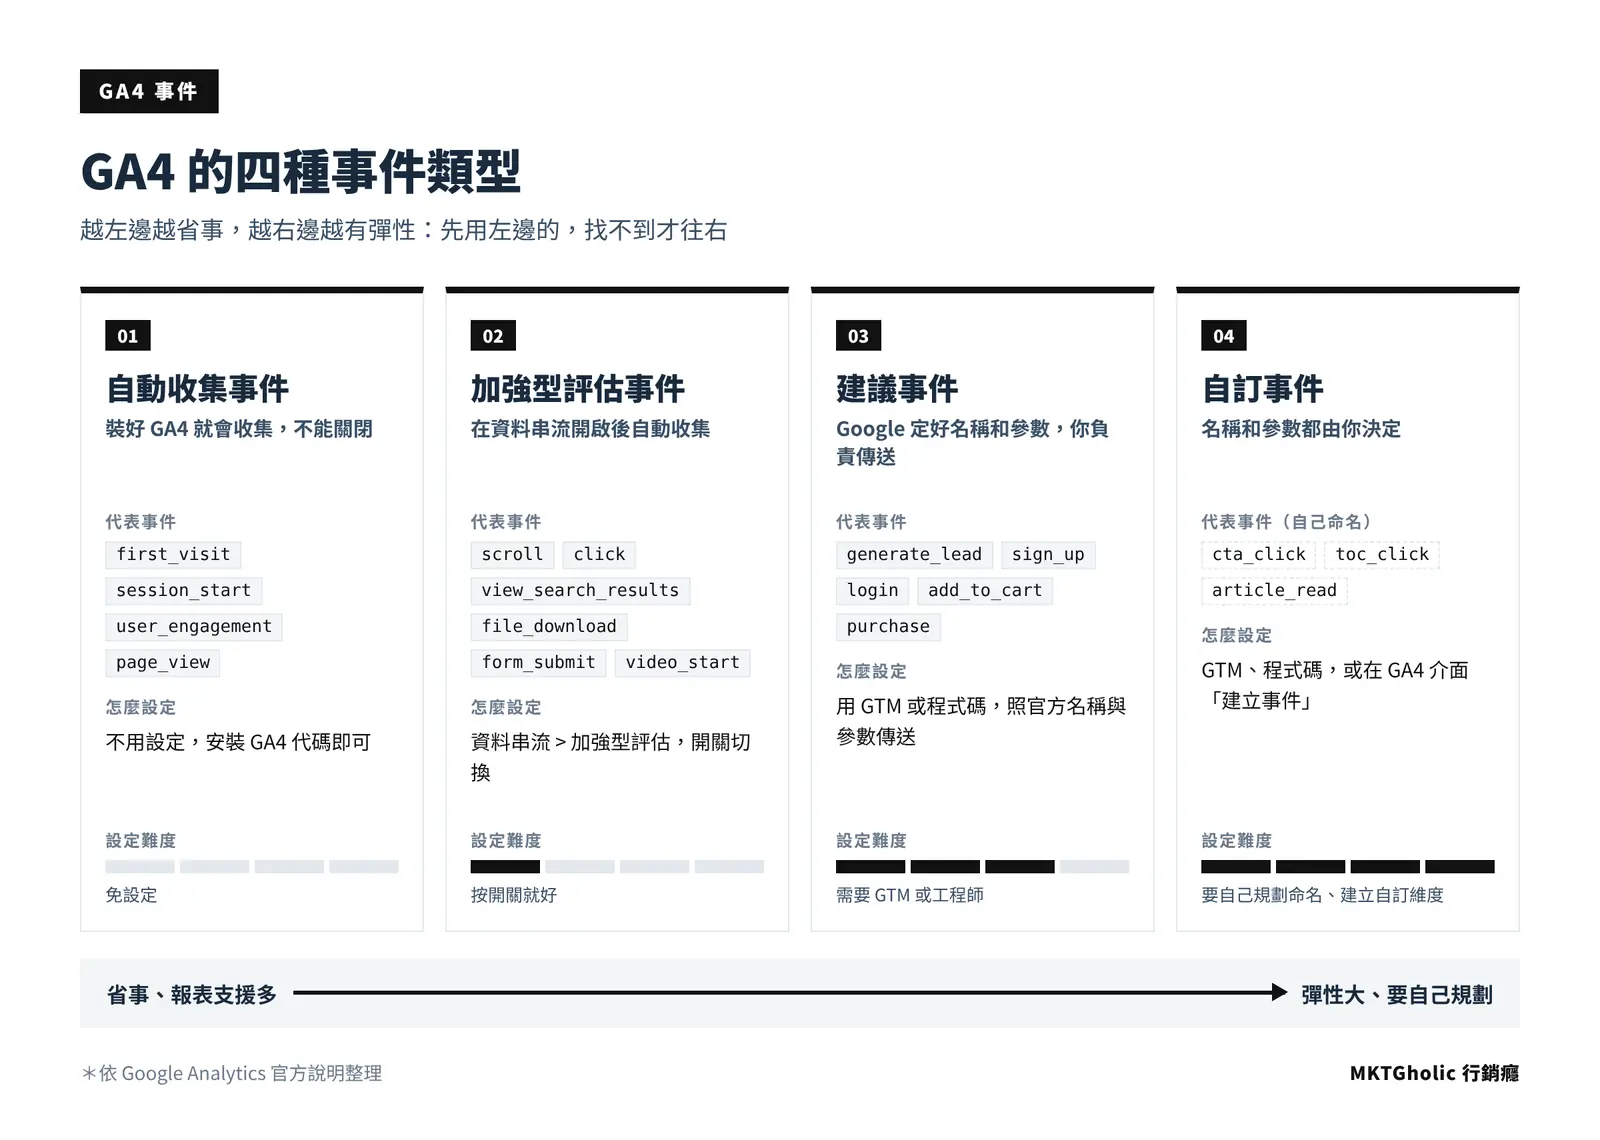The height and width of the screenshot is (1140, 1600).
Task: Click the '免設定' difficulty caption
Action: (x=131, y=895)
